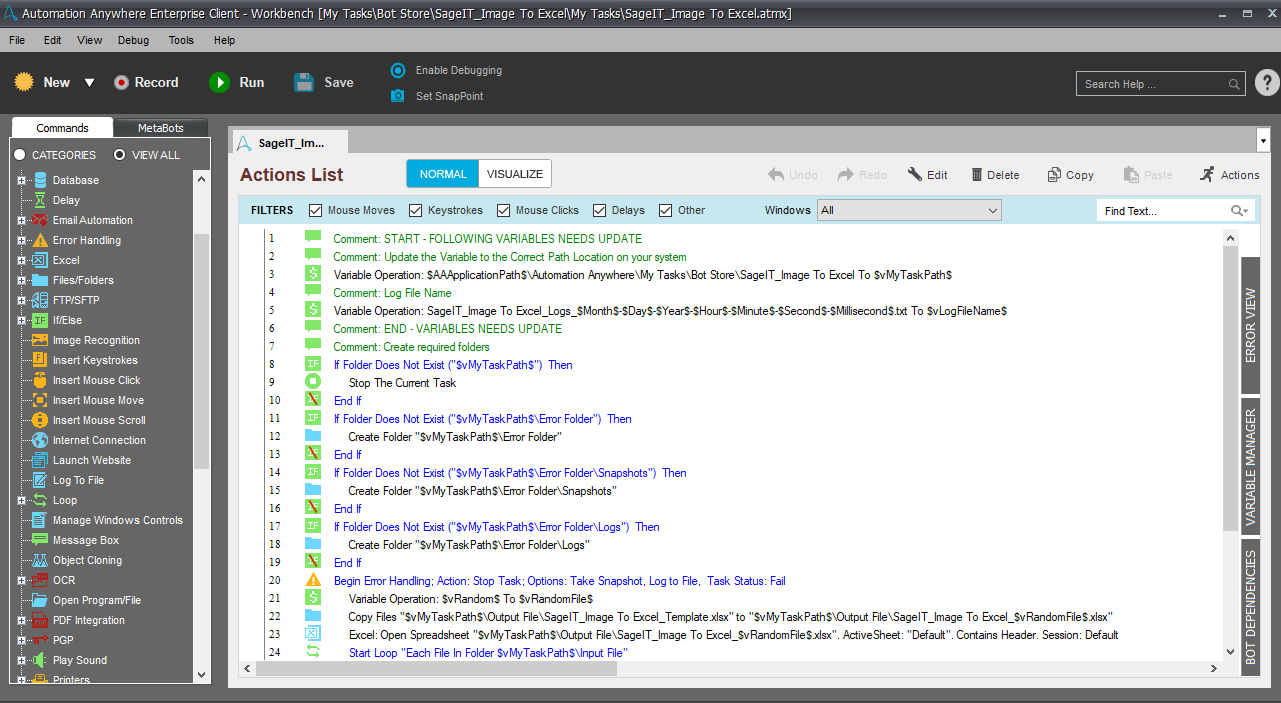Uncheck the Mouse Moves filter
1281x703 pixels.
(316, 211)
